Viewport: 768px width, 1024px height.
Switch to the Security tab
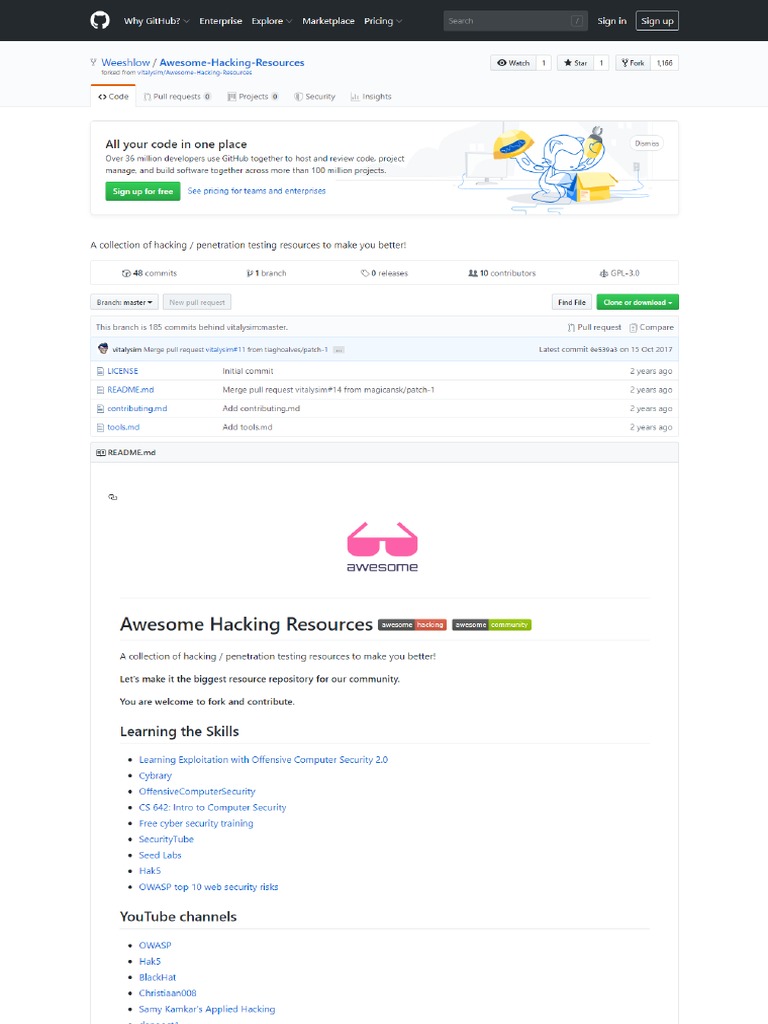coord(314,97)
